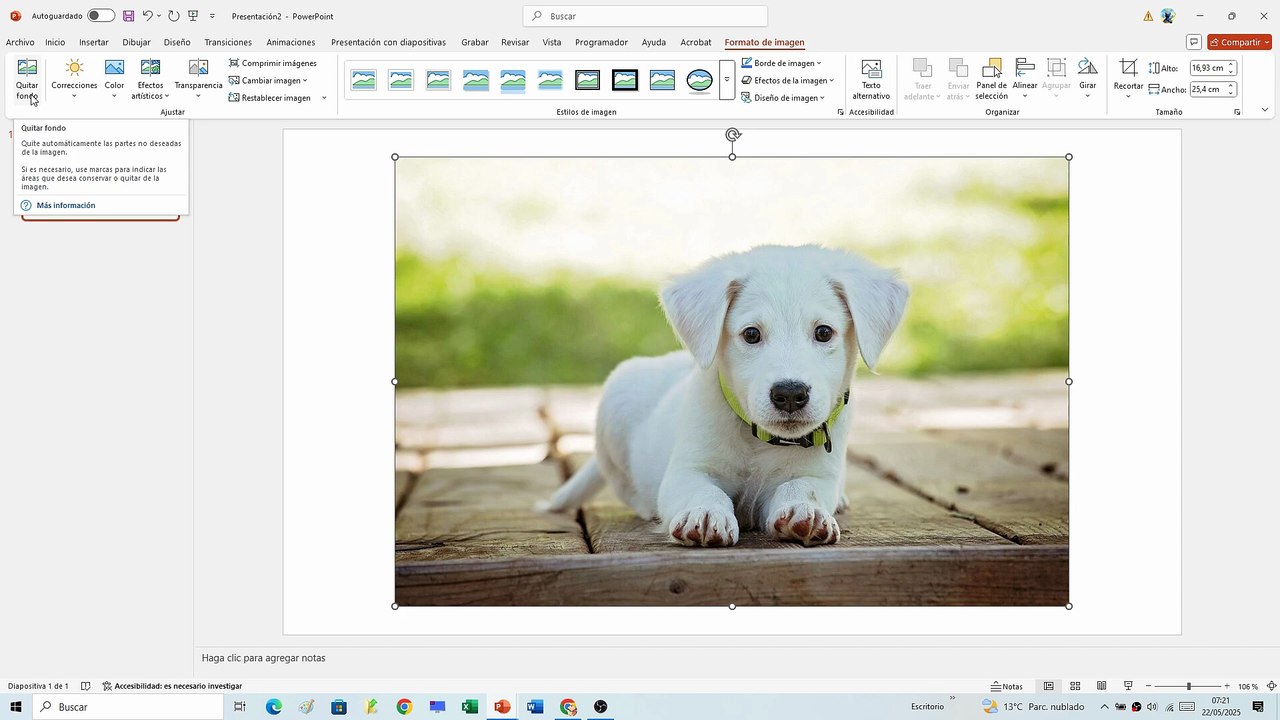The image size is (1280, 720).
Task: Open the Más información link
Action: pos(66,205)
